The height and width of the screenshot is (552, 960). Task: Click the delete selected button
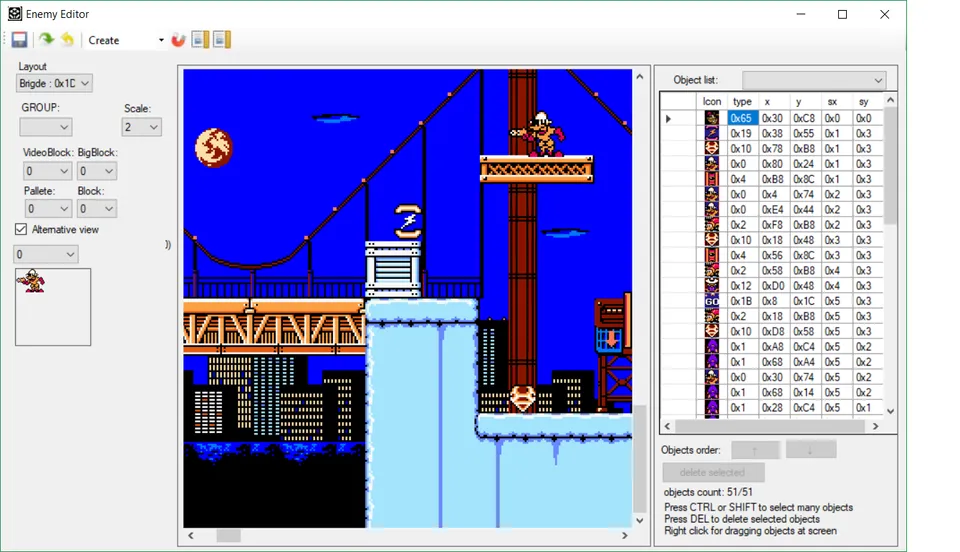(713, 472)
